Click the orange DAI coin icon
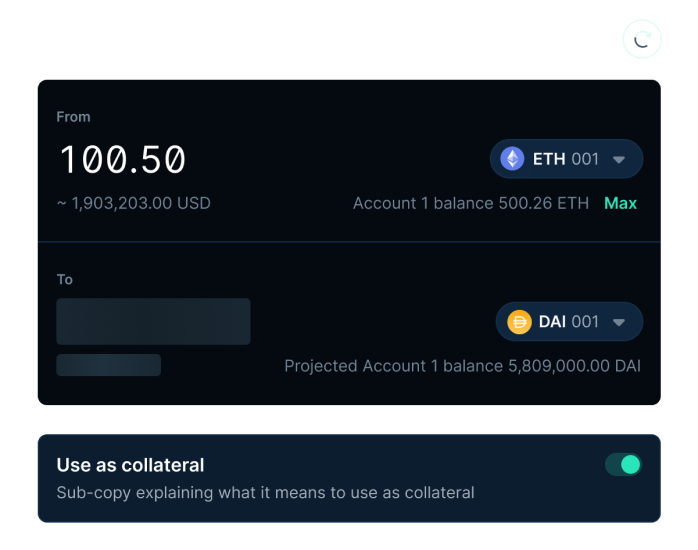Screen dimensions: 698x550 [x=519, y=322]
